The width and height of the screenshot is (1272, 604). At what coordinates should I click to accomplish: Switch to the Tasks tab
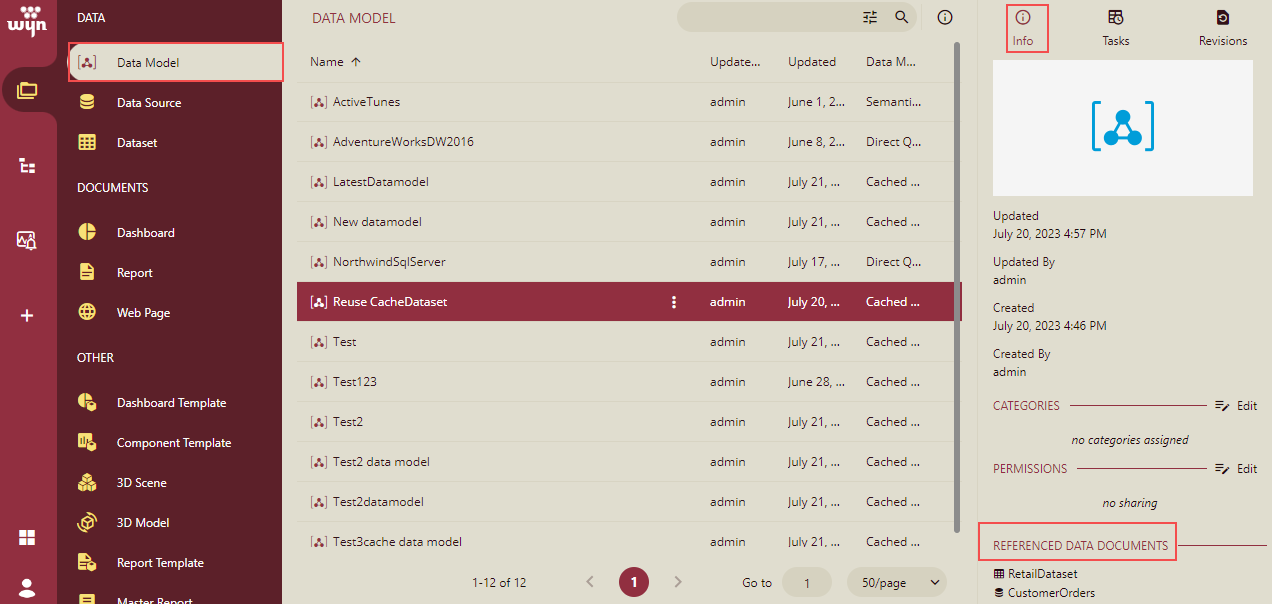tap(1116, 28)
